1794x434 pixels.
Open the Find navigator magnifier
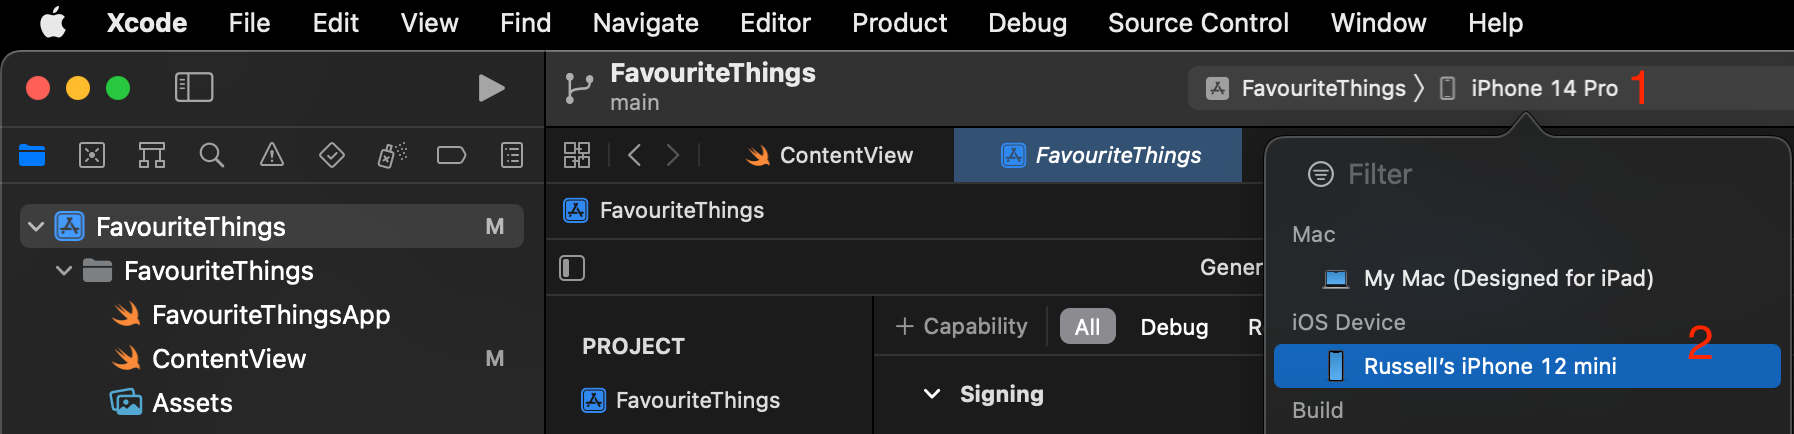pos(212,155)
